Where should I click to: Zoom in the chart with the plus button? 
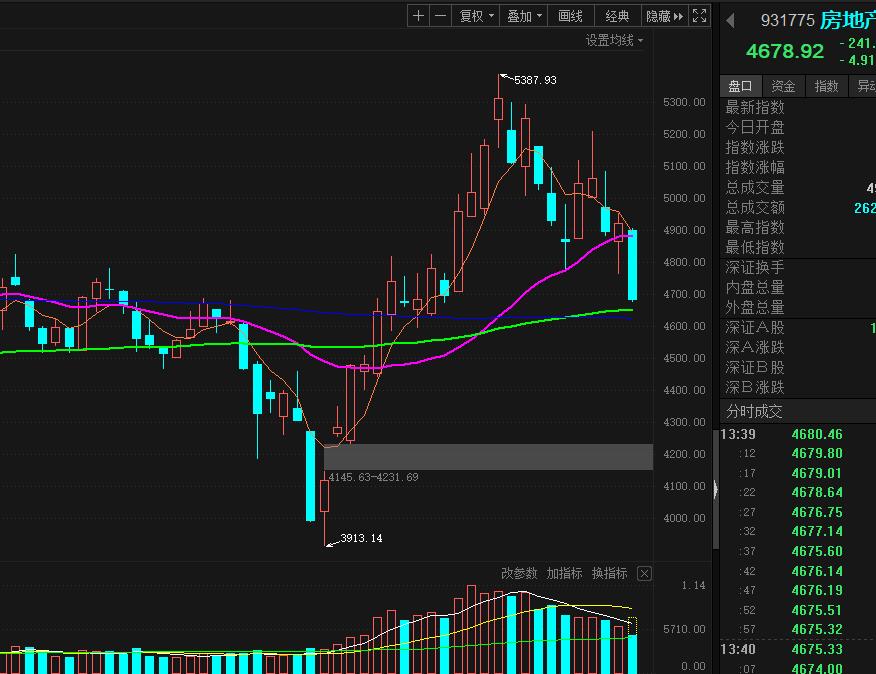pos(418,16)
